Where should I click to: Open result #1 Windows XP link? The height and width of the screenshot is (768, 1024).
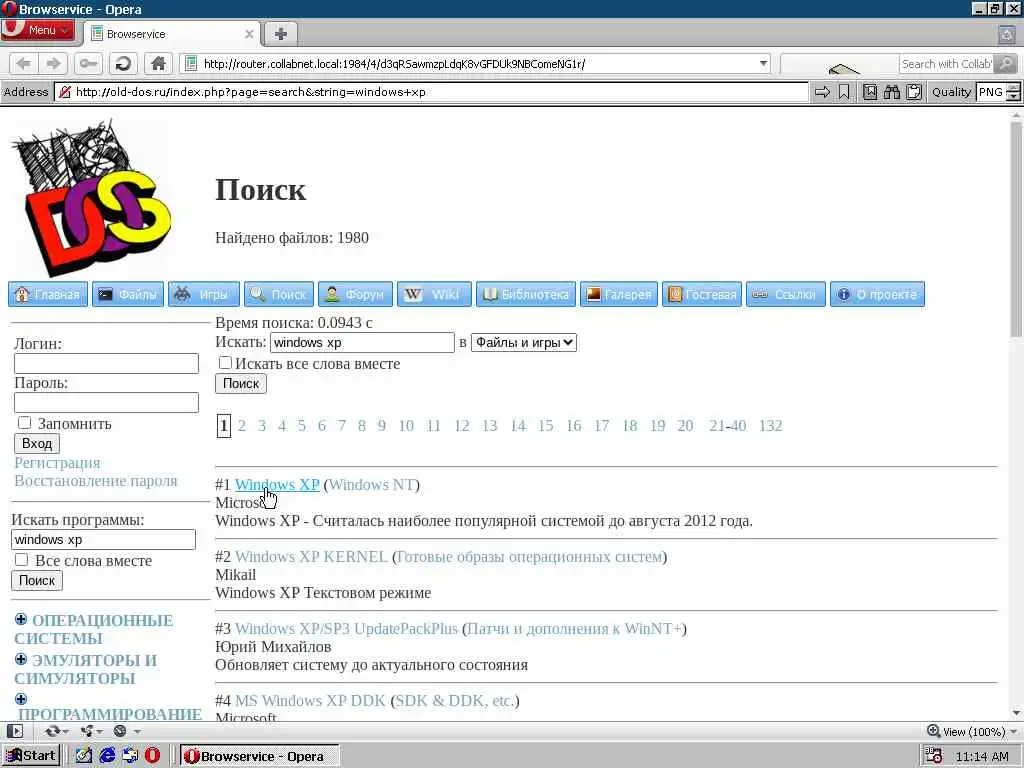(277, 485)
